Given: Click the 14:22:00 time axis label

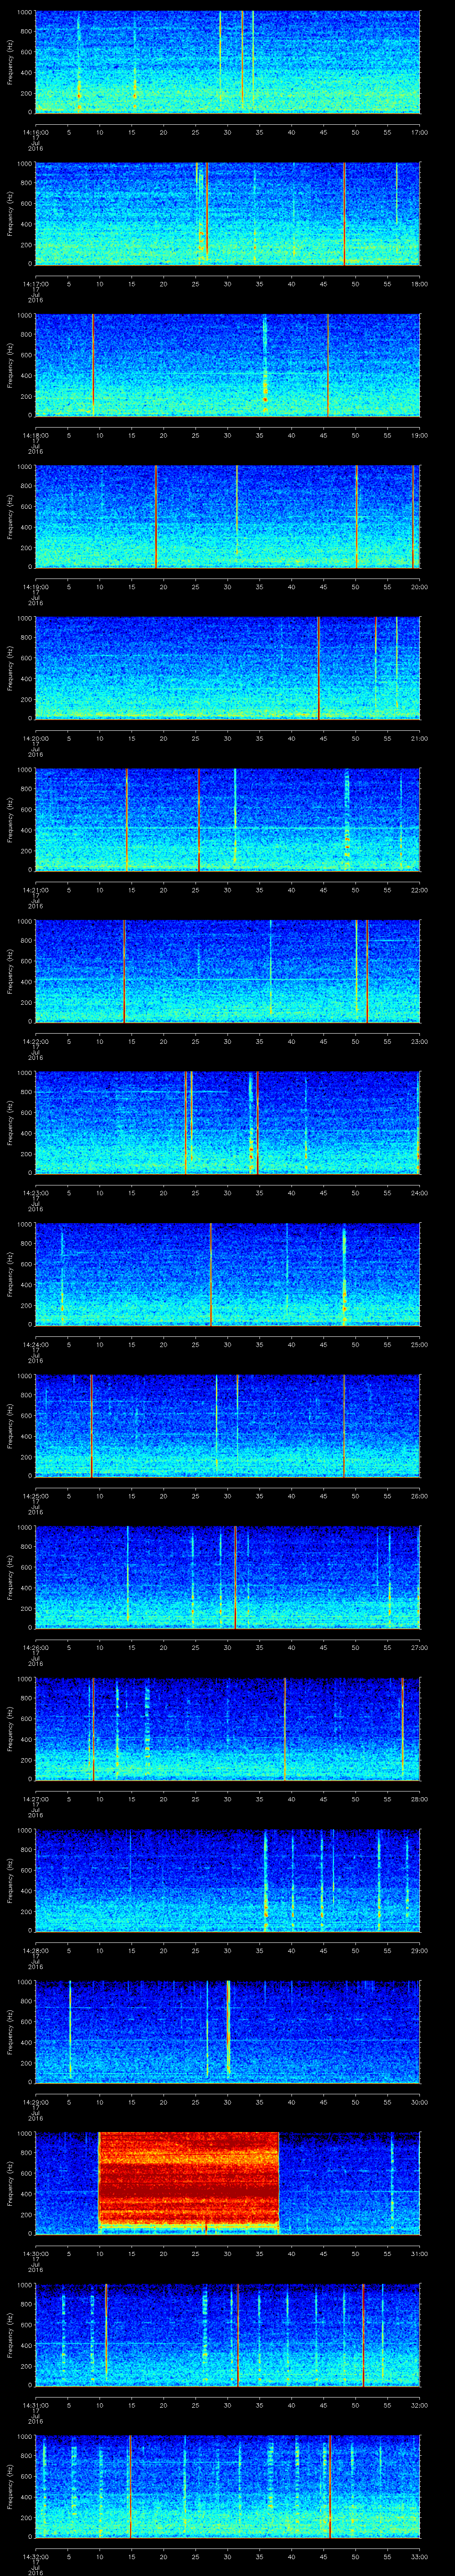Looking at the screenshot, I should [36, 1041].
